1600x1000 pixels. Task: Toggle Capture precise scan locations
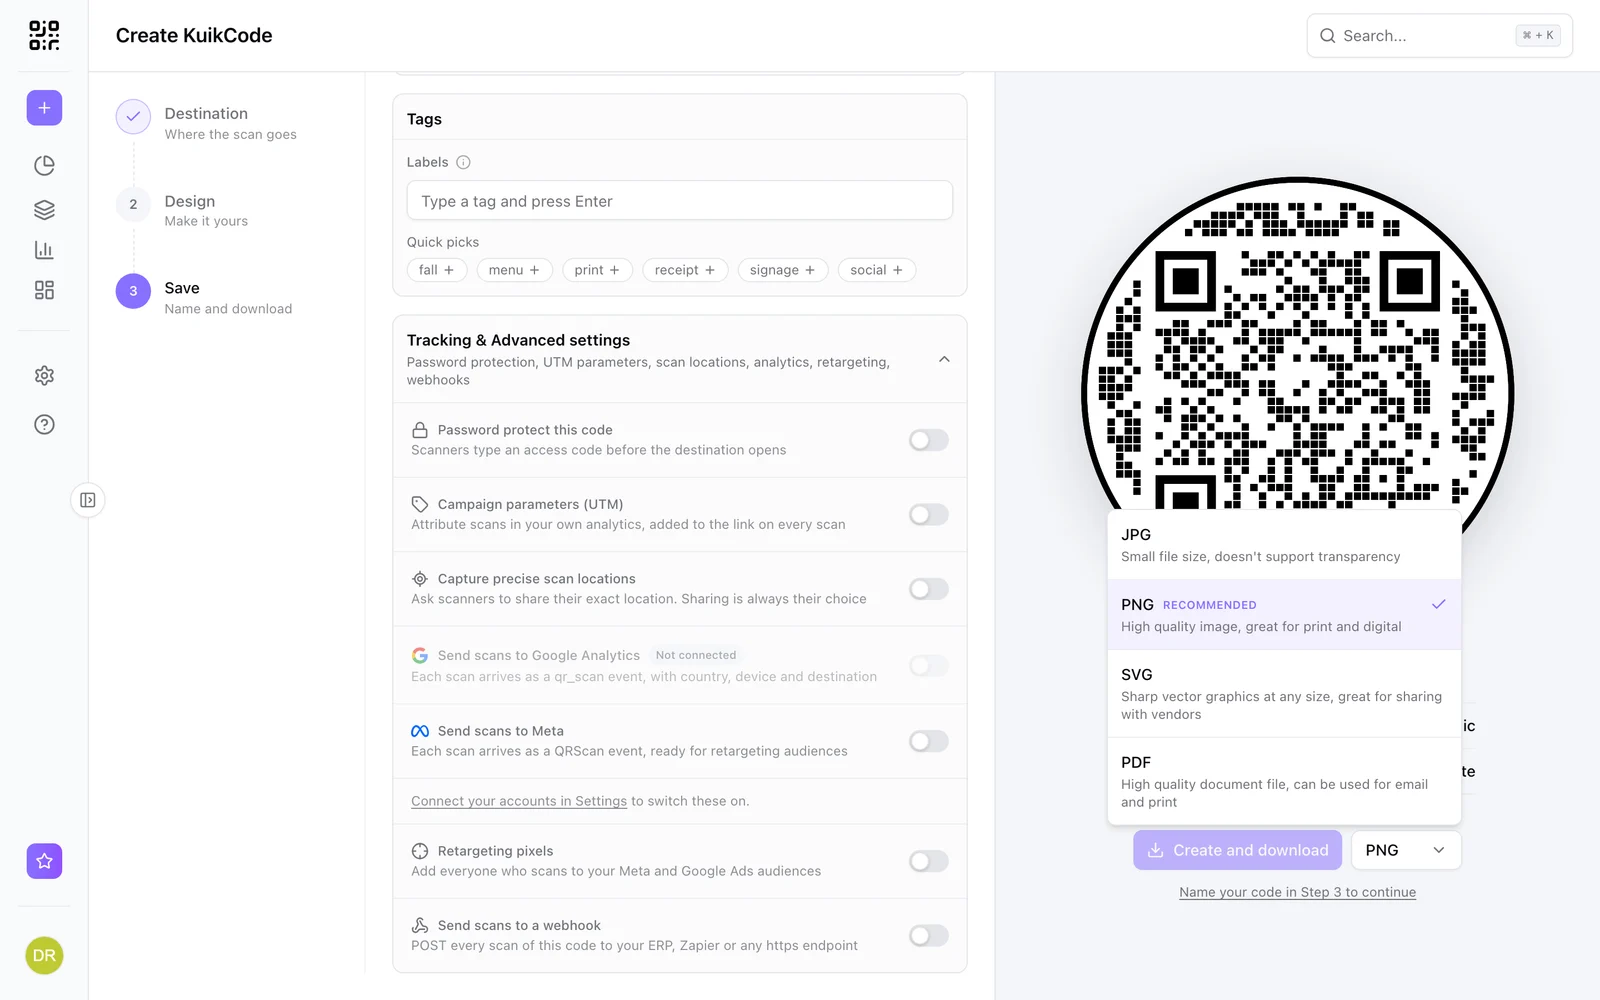(x=928, y=589)
